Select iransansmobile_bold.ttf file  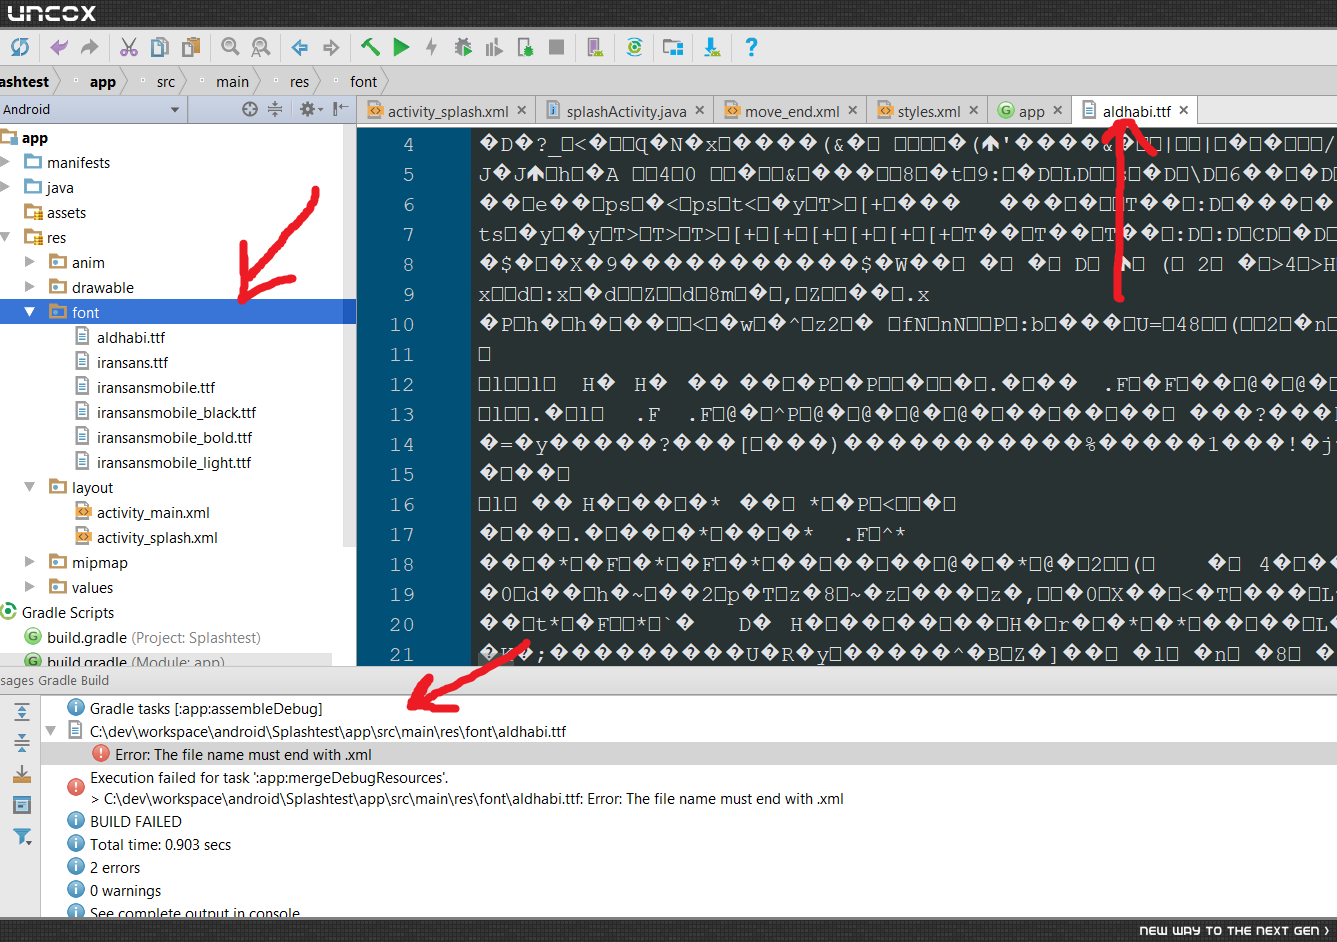(x=175, y=437)
